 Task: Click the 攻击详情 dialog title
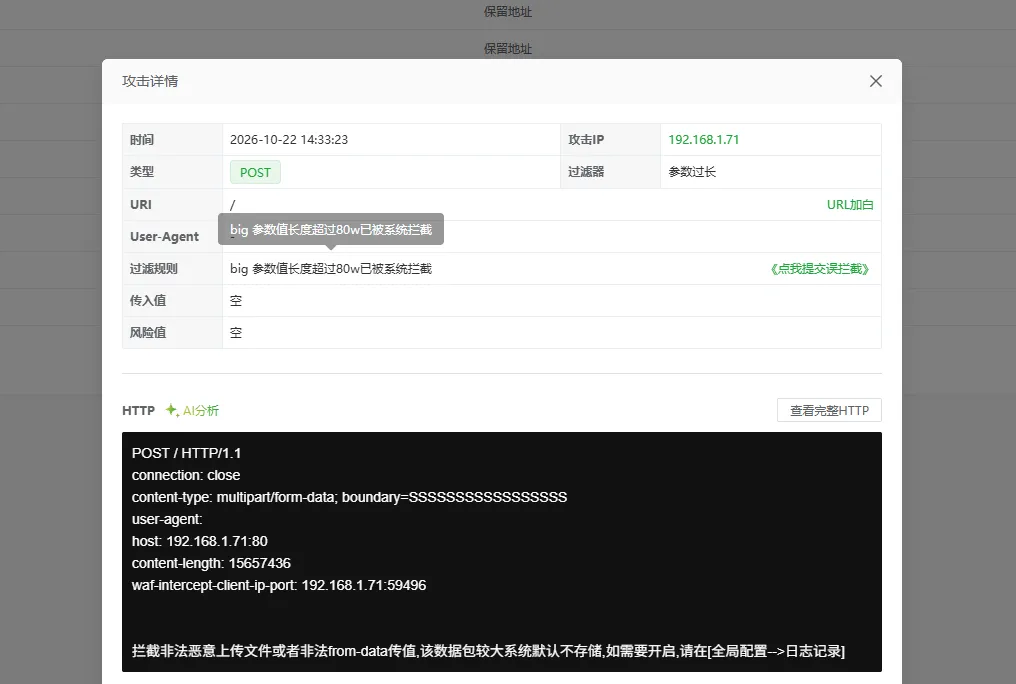coord(150,81)
